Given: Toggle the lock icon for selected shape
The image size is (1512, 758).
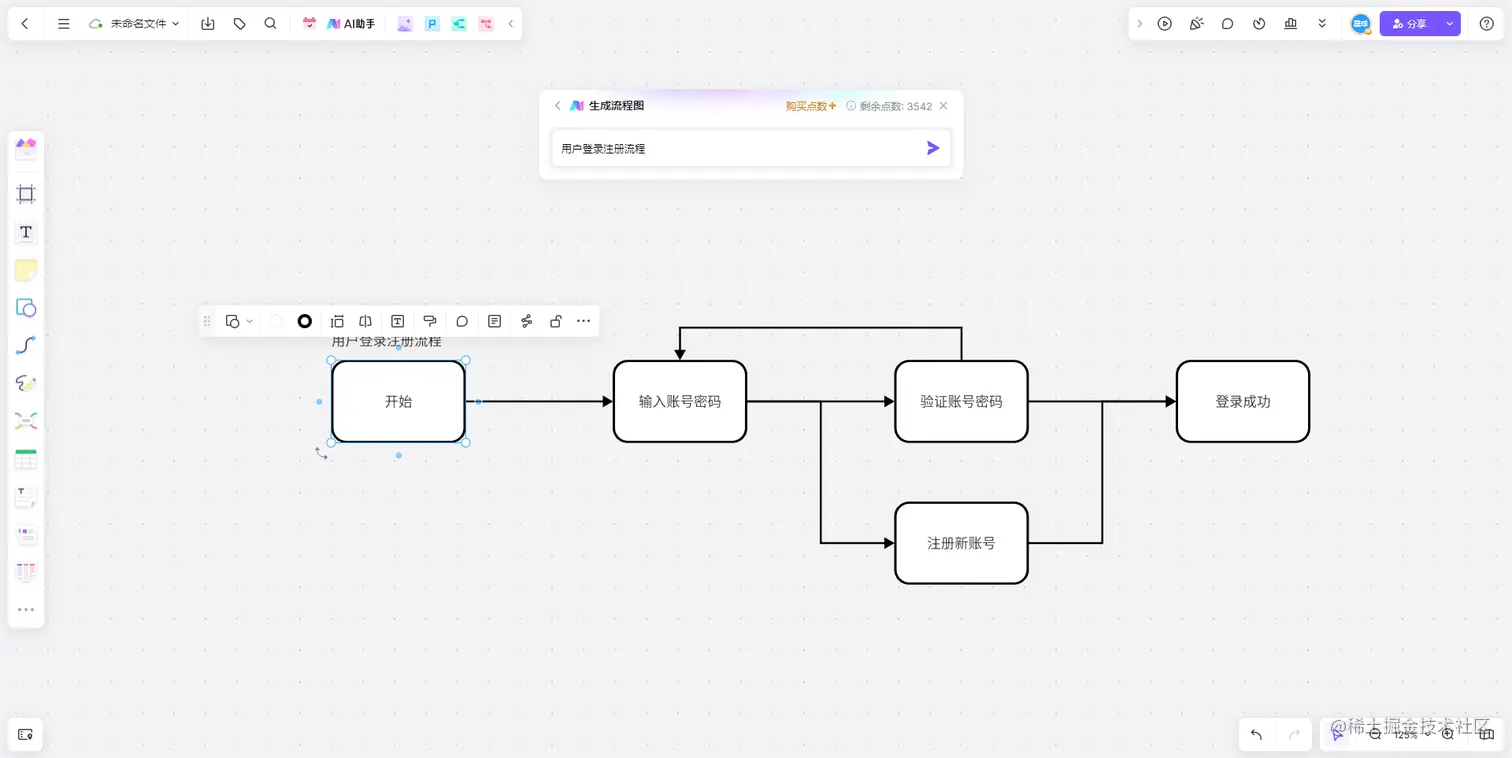Looking at the screenshot, I should pyautogui.click(x=556, y=321).
